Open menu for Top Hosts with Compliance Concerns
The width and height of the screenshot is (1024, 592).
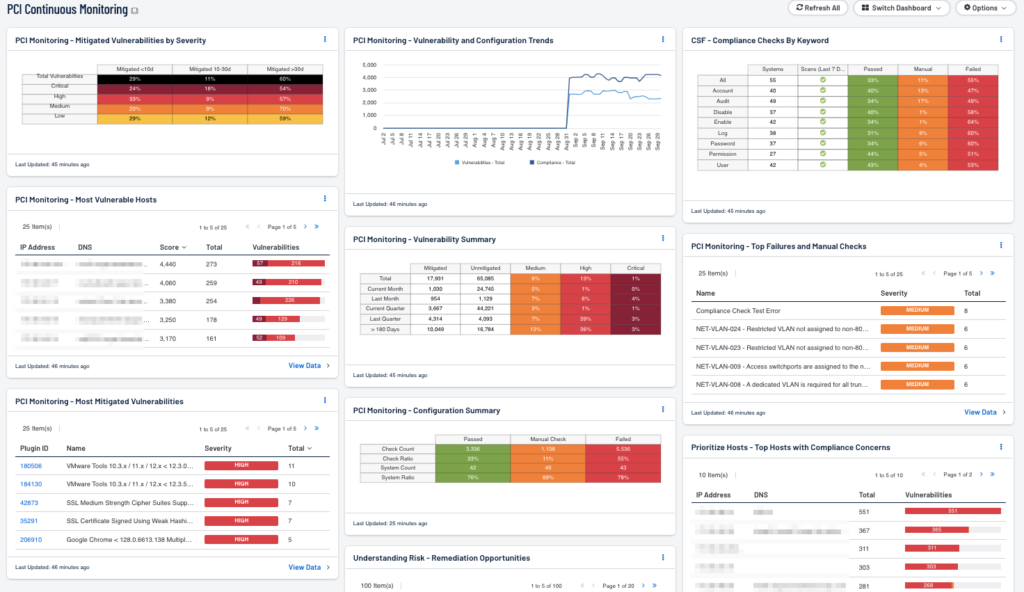[1001, 447]
